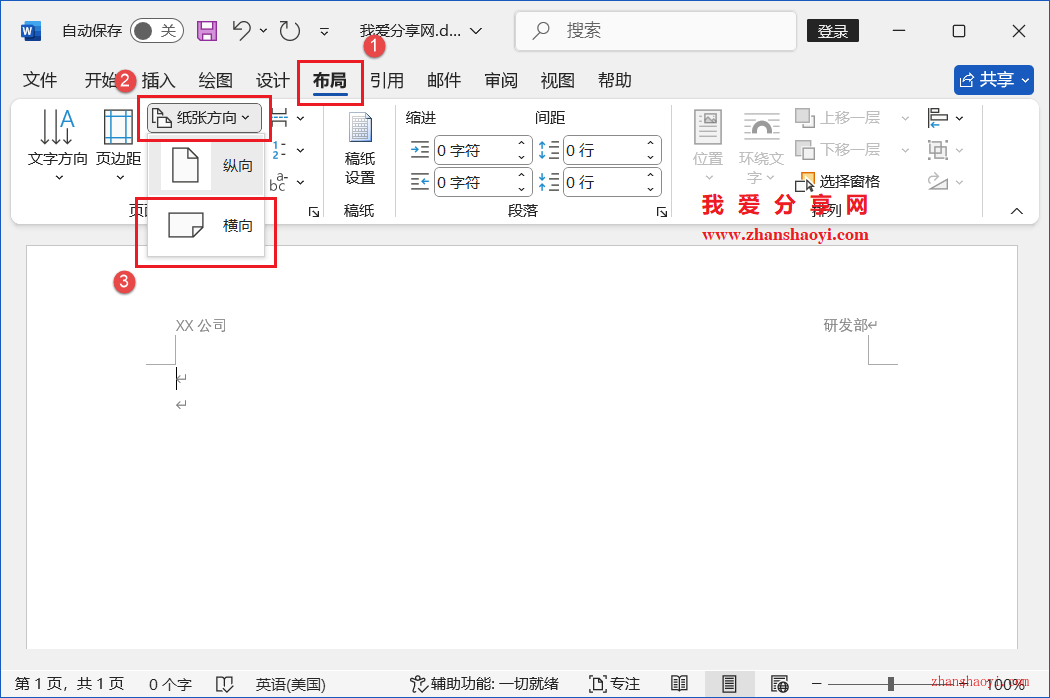The image size is (1050, 698).
Task: Switch to the 审阅 tab
Action: 501,80
